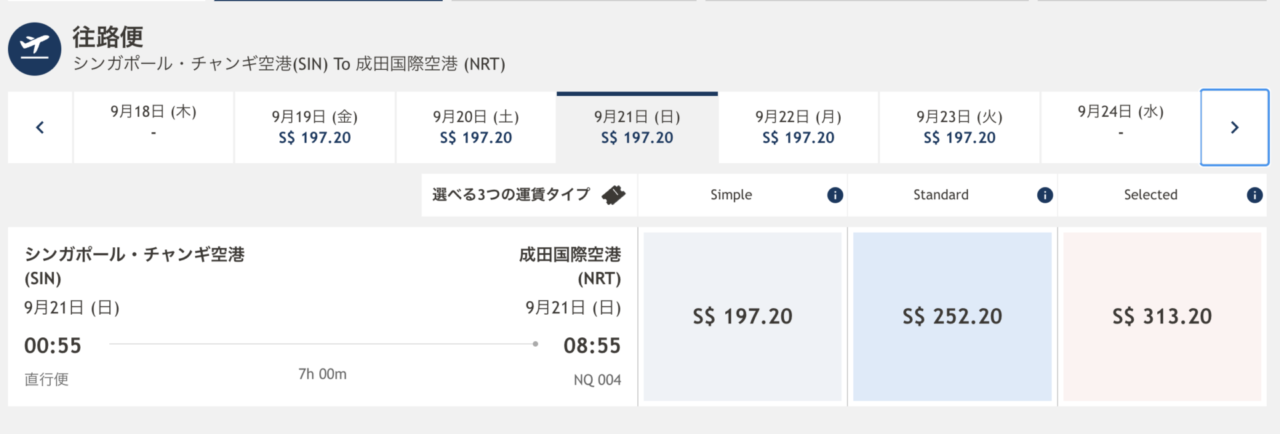Choose the Simple fare S$ 197.20

(742, 317)
